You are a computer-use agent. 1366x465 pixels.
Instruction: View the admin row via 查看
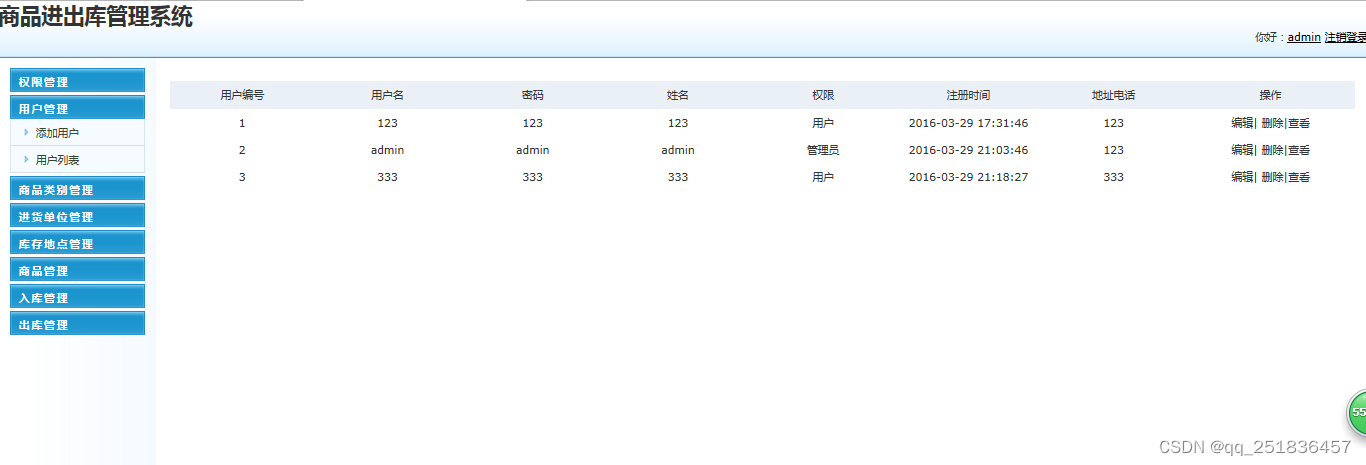pos(1299,150)
